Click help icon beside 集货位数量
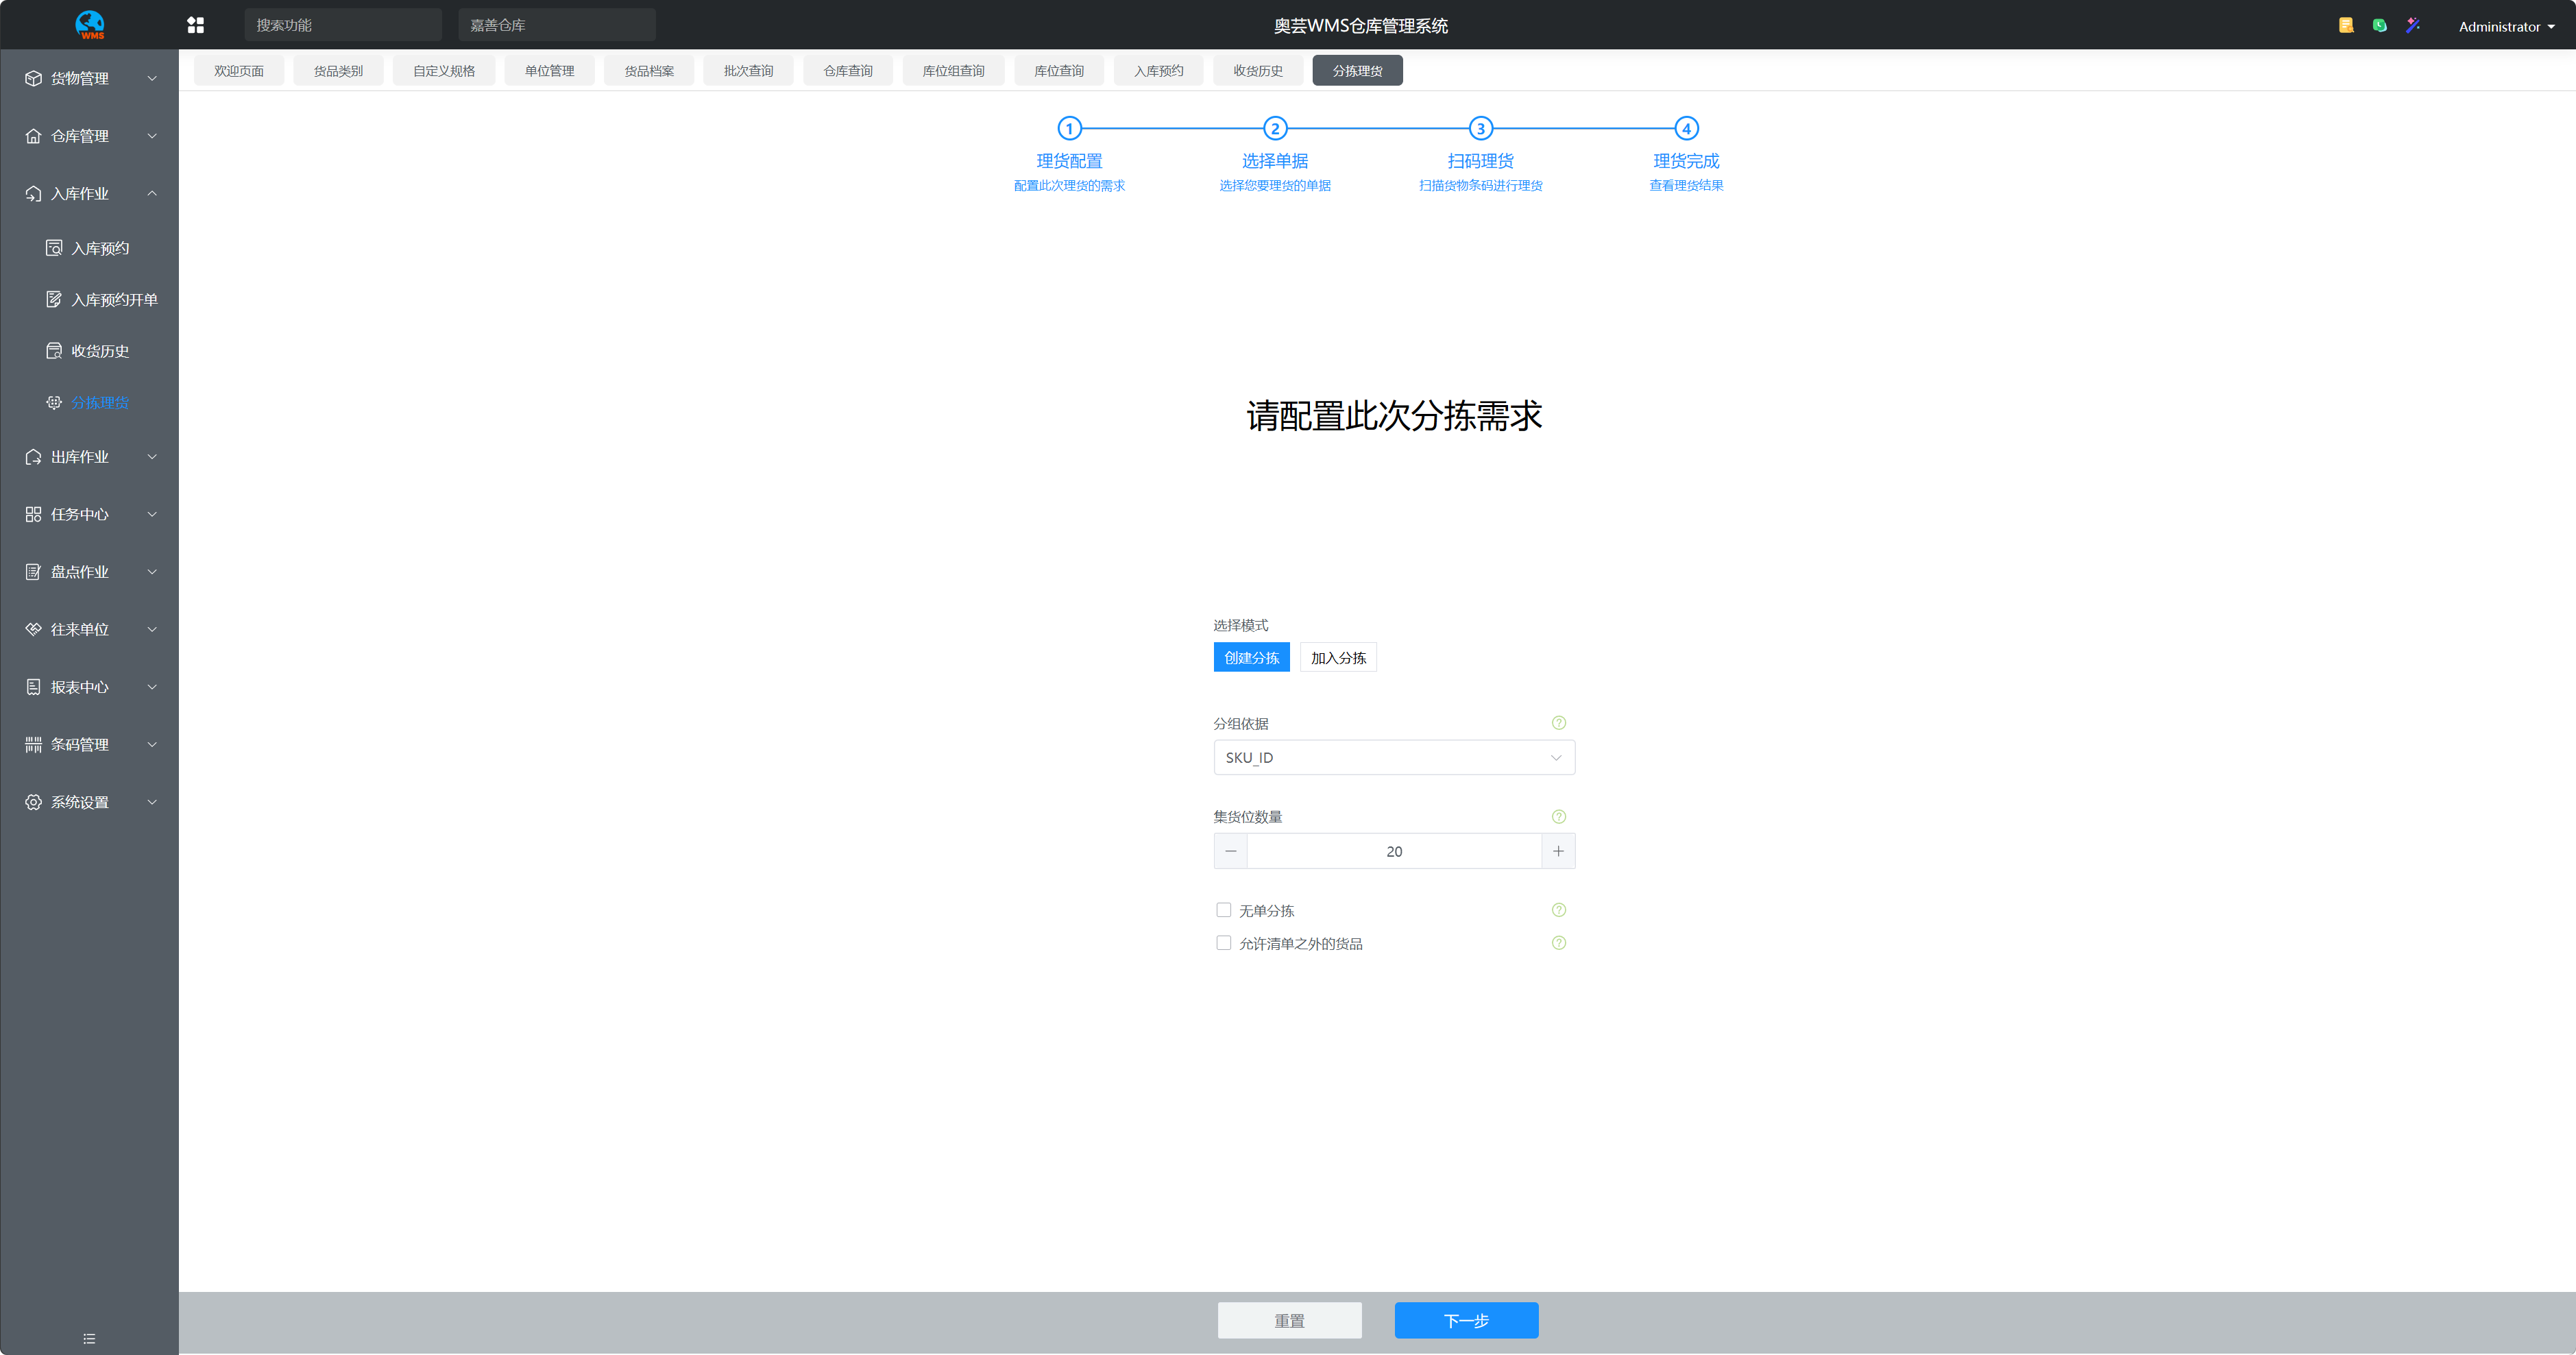Screen dimensions: 2576x1355 (1558, 816)
